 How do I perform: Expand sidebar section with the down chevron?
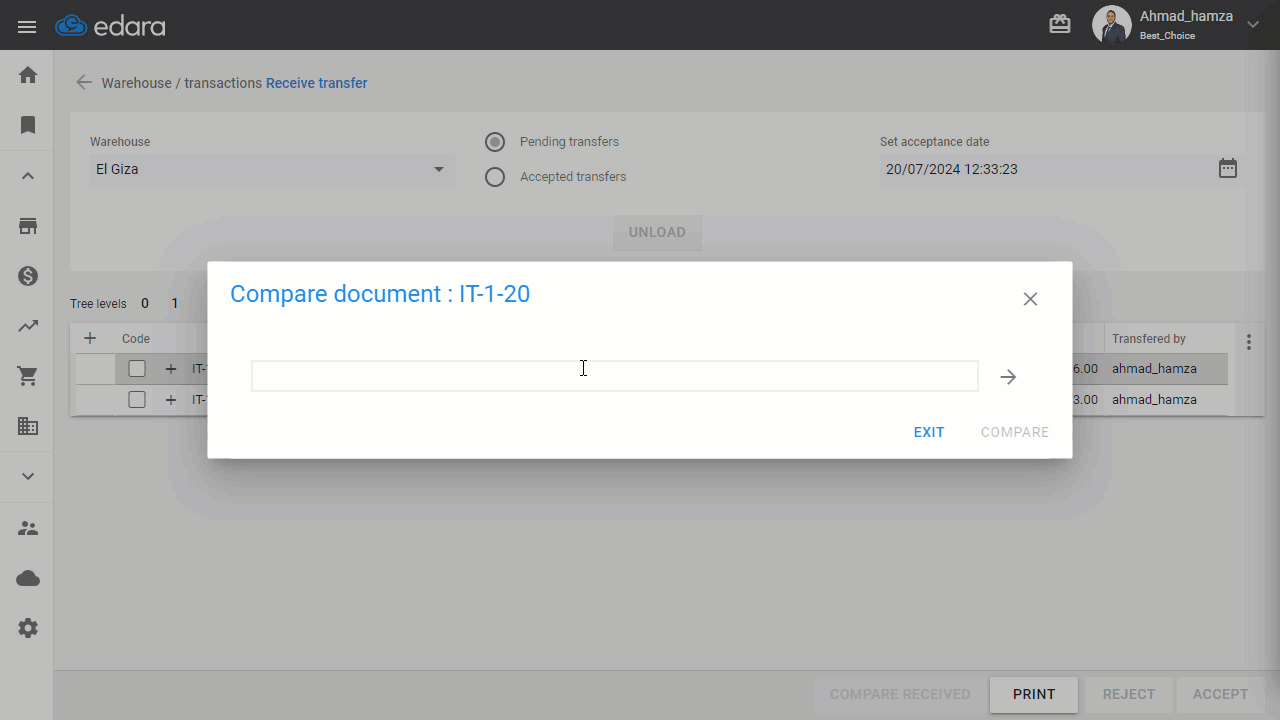pyautogui.click(x=28, y=476)
